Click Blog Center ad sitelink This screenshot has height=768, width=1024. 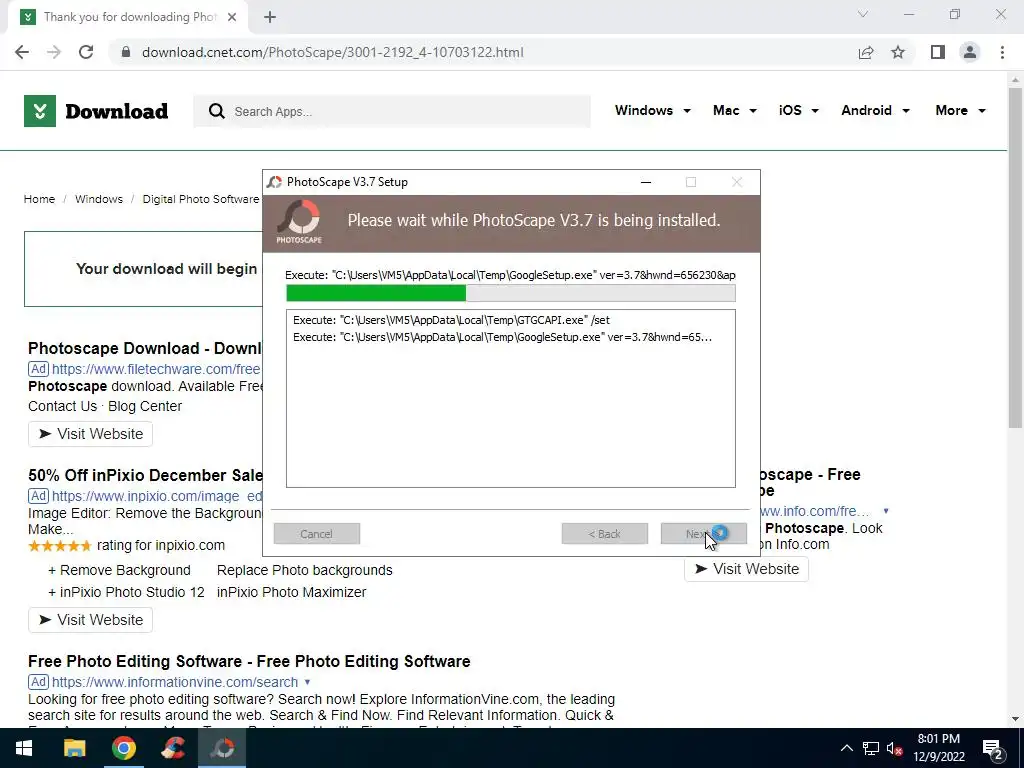(x=145, y=406)
